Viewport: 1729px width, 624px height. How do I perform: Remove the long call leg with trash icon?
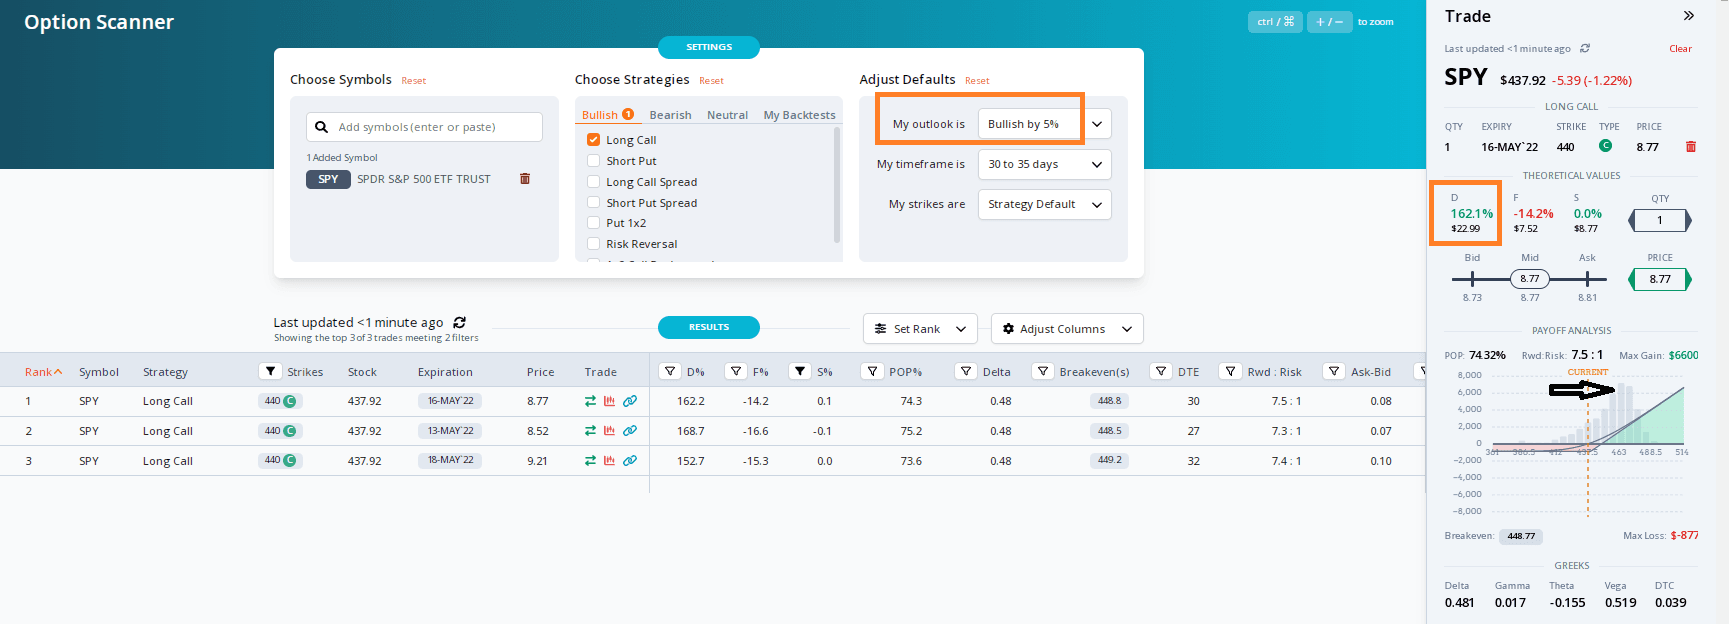point(1691,147)
